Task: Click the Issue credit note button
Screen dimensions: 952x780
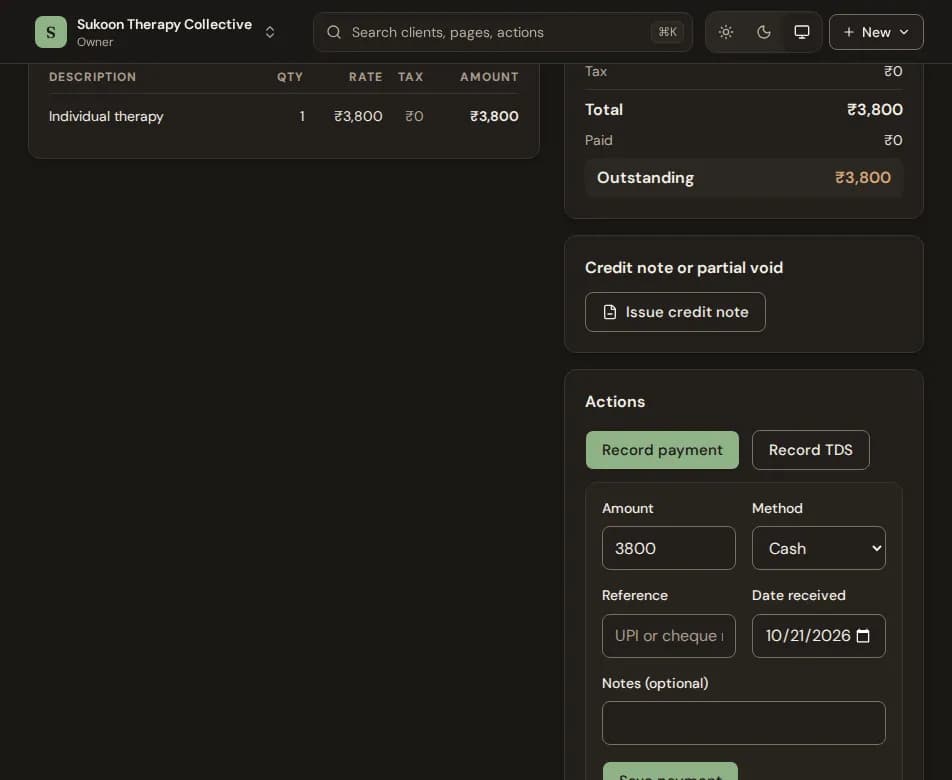Action: pyautogui.click(x=675, y=312)
